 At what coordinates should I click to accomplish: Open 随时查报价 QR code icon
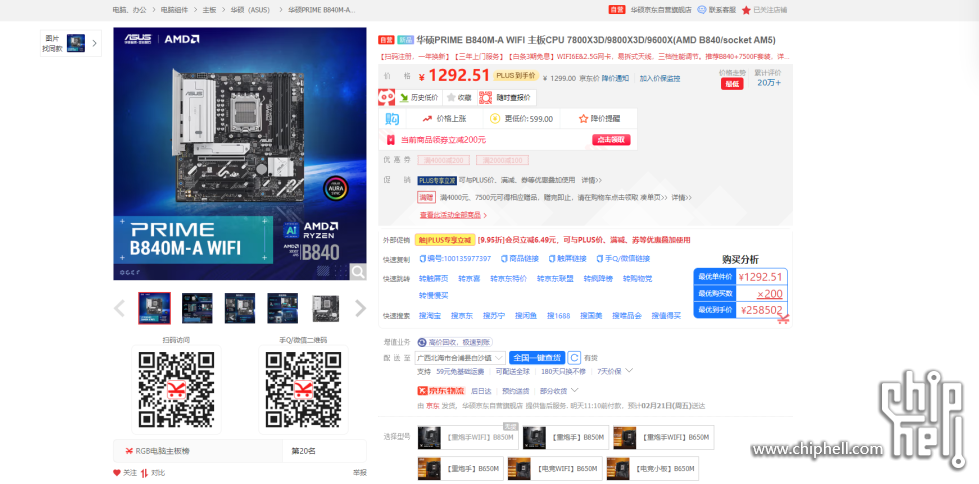(x=486, y=97)
